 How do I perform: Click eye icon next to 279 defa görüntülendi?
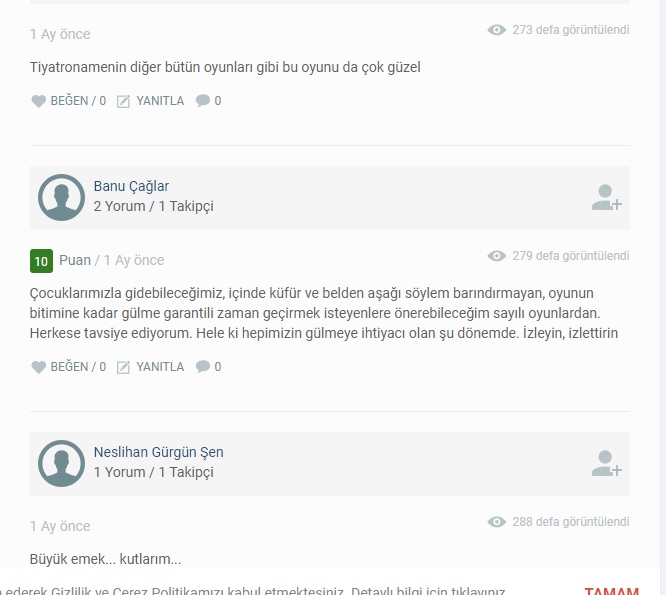coord(497,256)
